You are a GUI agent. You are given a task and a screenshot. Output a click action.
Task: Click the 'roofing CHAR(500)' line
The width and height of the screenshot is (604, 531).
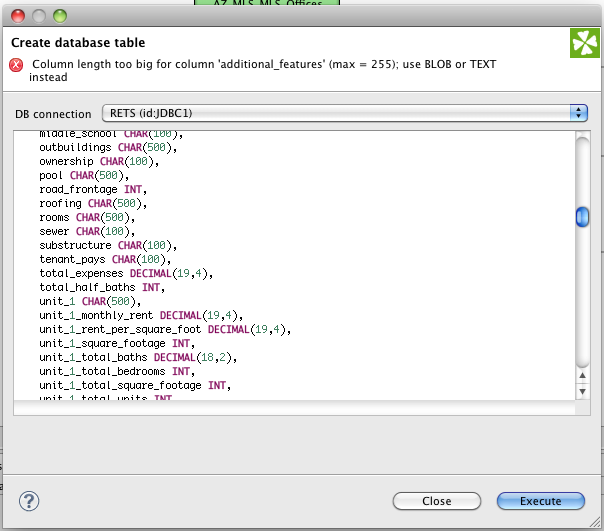(x=93, y=203)
